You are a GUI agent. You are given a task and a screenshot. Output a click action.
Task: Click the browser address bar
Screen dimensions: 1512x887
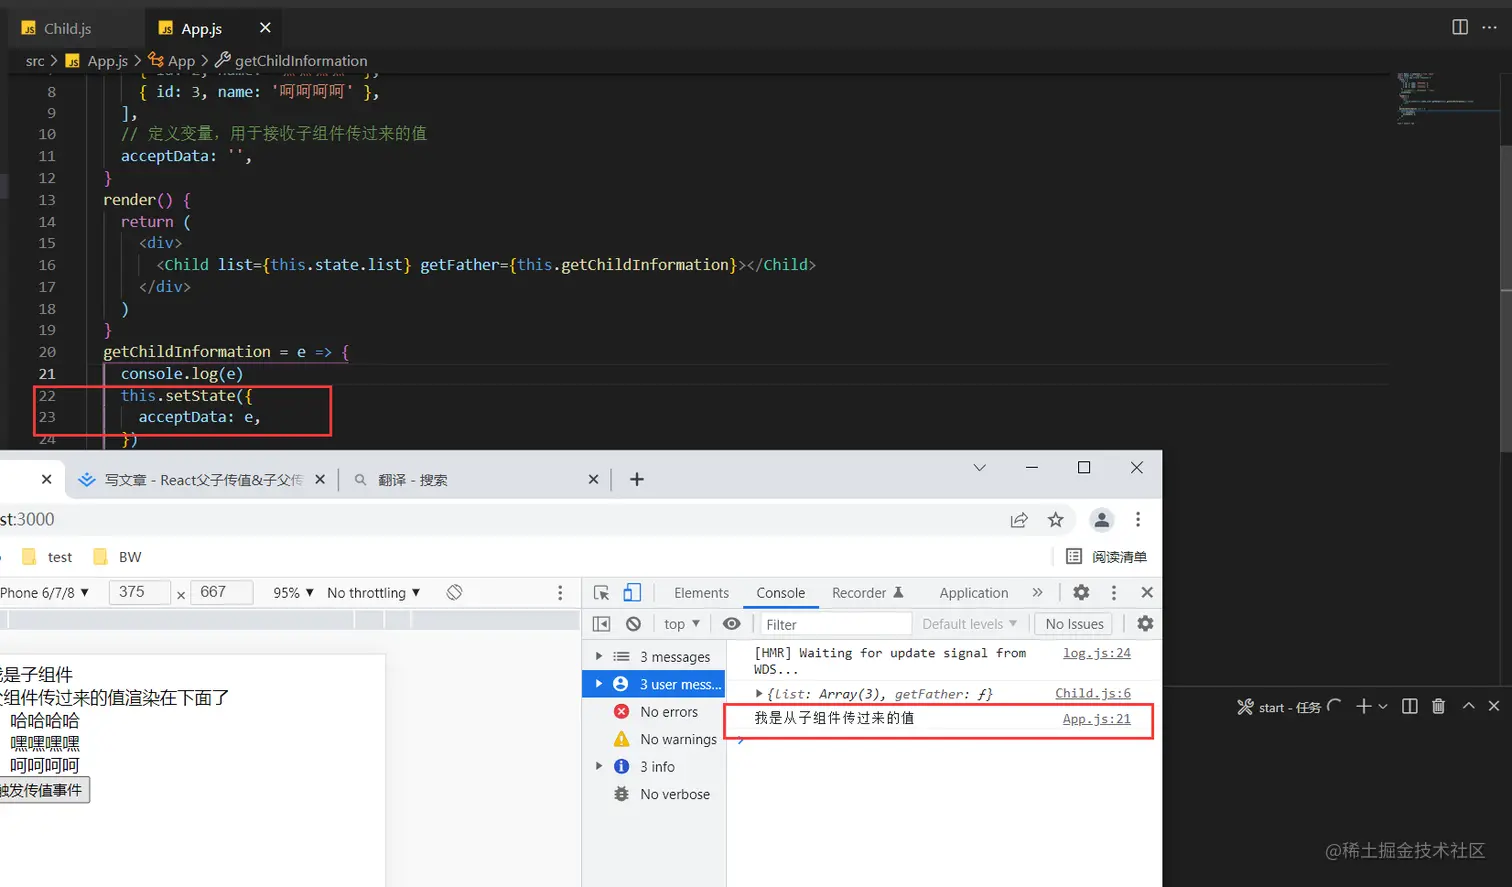pyautogui.click(x=500, y=519)
